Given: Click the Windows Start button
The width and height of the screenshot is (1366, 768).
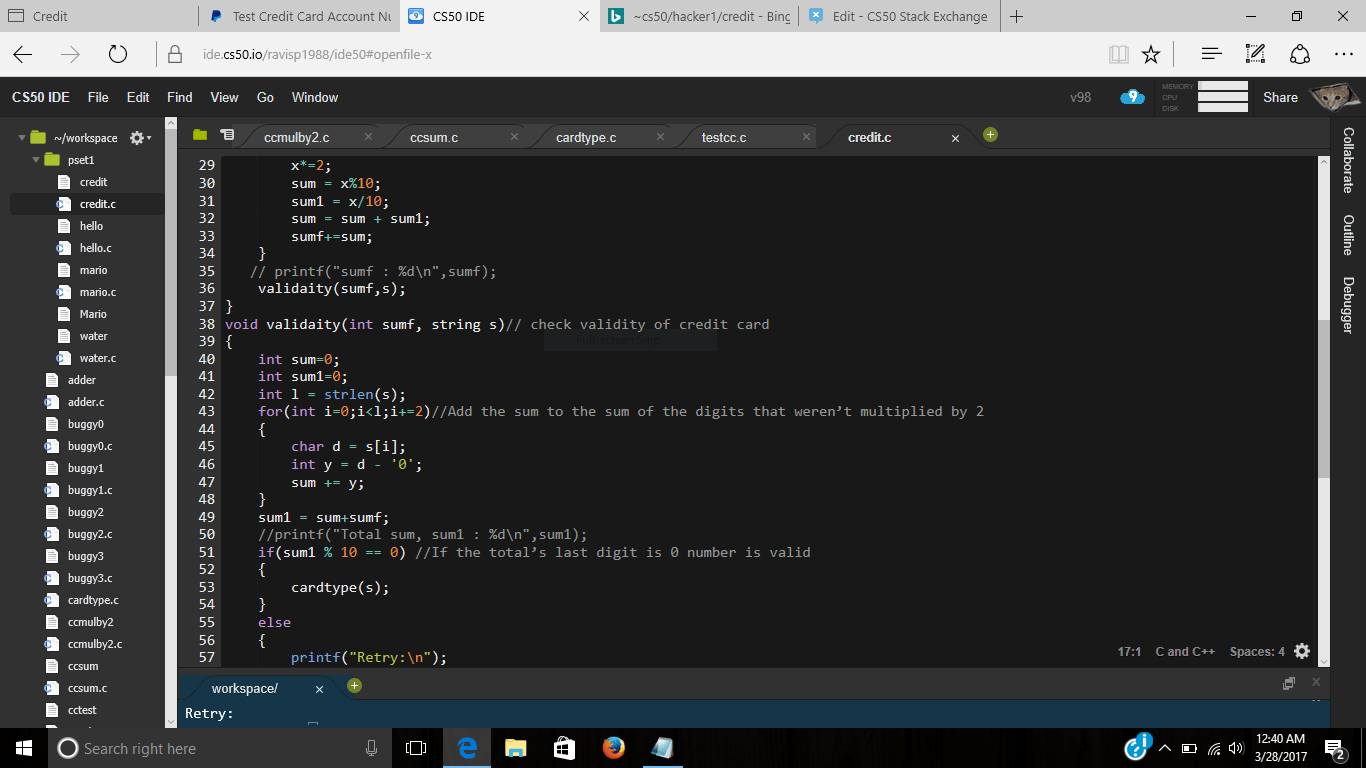Looking at the screenshot, I should click(x=24, y=748).
